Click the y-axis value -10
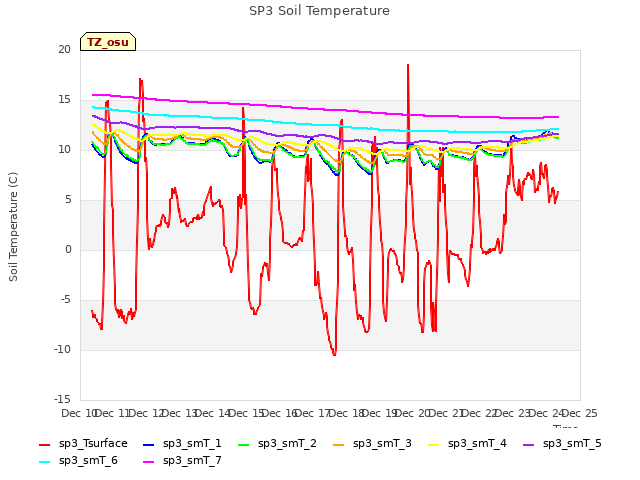This screenshot has width=640, height=480. pos(62,349)
